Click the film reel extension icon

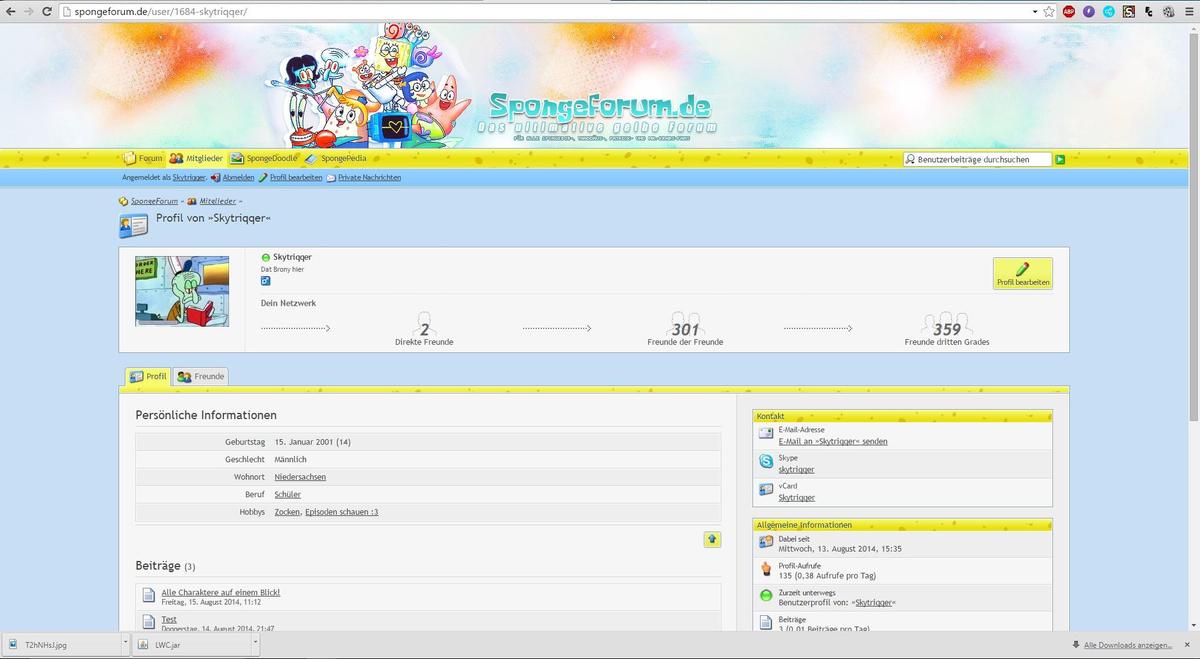coord(1169,11)
